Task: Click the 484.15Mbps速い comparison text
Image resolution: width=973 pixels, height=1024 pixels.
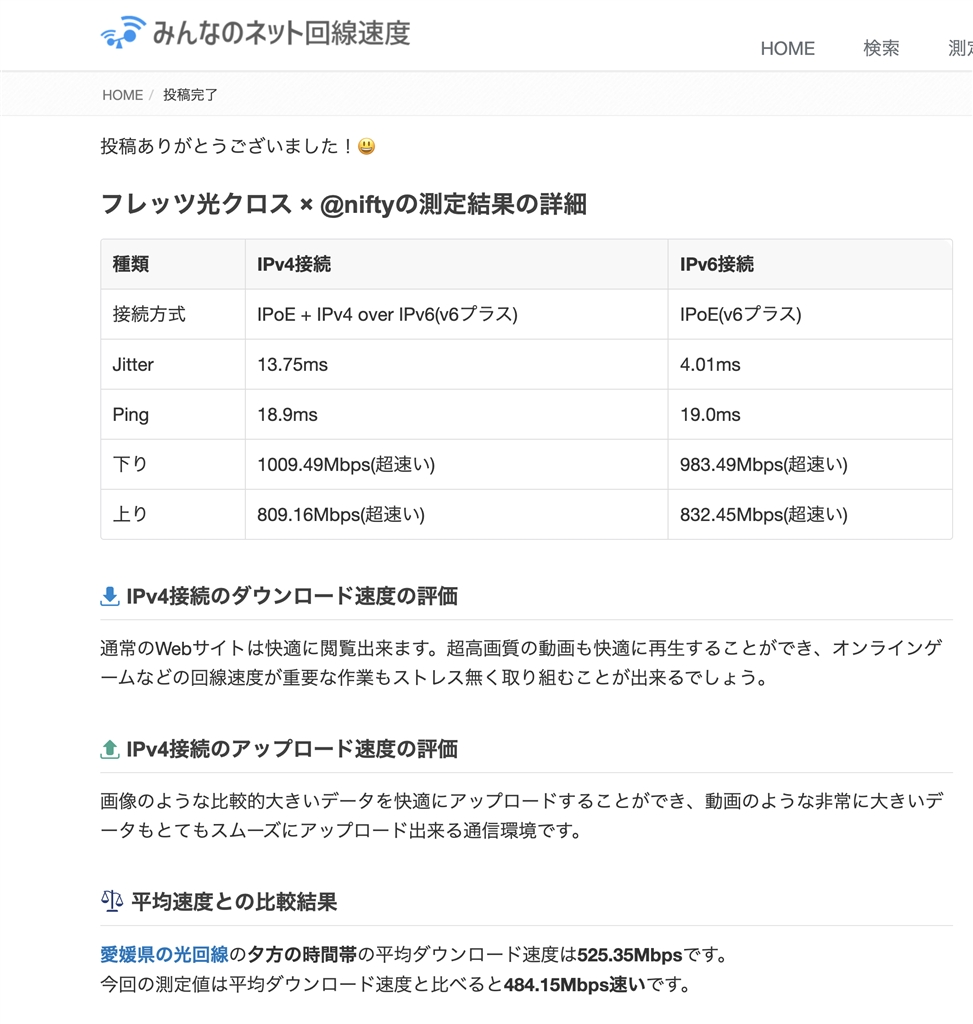Action: pyautogui.click(x=575, y=984)
